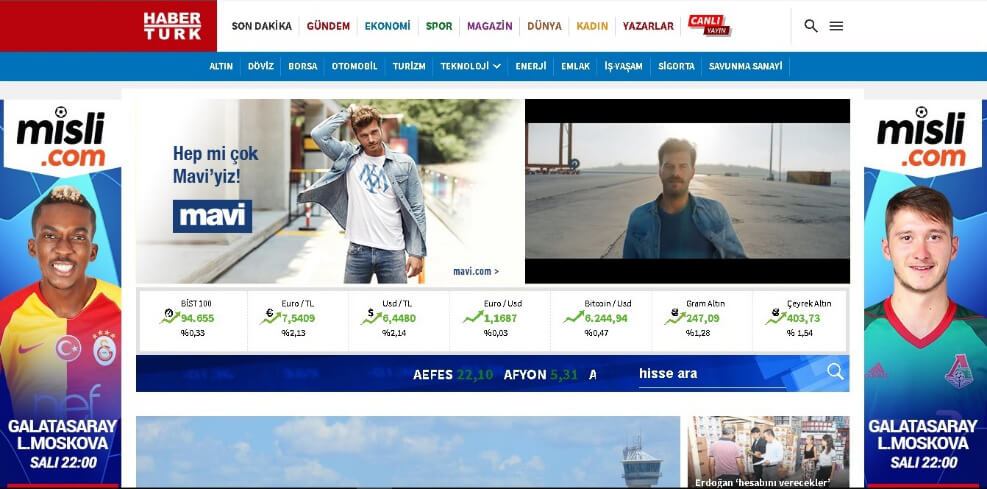Open the search magnifier in header
Viewport: 987px width, 489px height.
pyautogui.click(x=810, y=26)
